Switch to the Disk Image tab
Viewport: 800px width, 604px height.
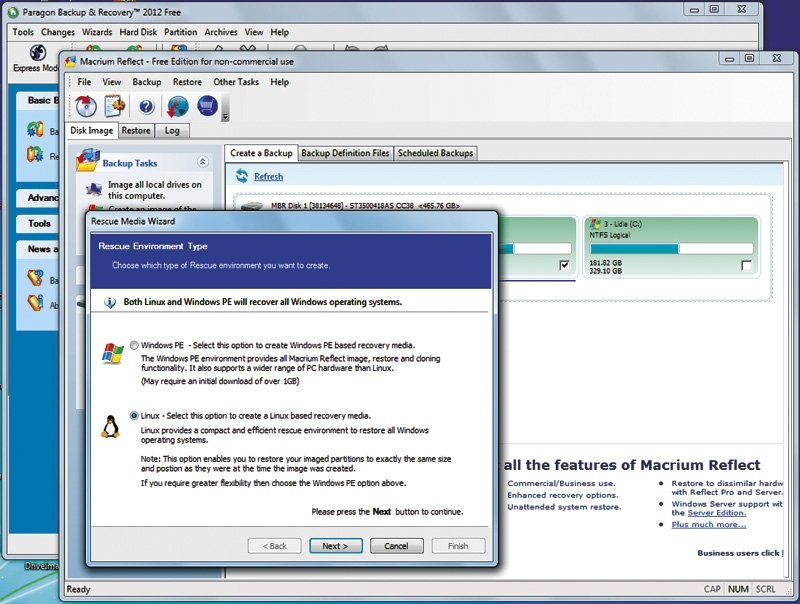[x=92, y=131]
